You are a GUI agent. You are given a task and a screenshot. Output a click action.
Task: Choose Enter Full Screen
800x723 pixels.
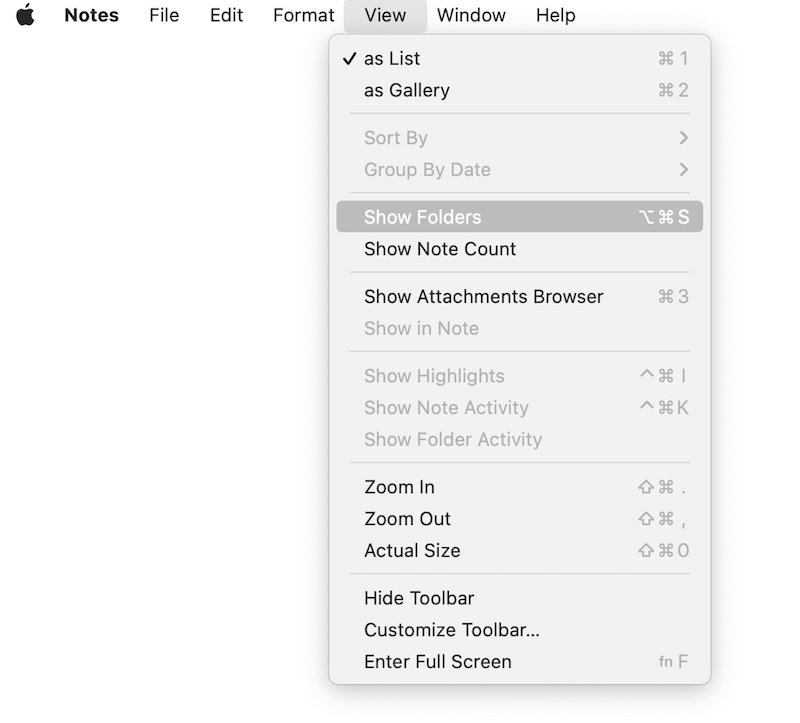pos(437,662)
